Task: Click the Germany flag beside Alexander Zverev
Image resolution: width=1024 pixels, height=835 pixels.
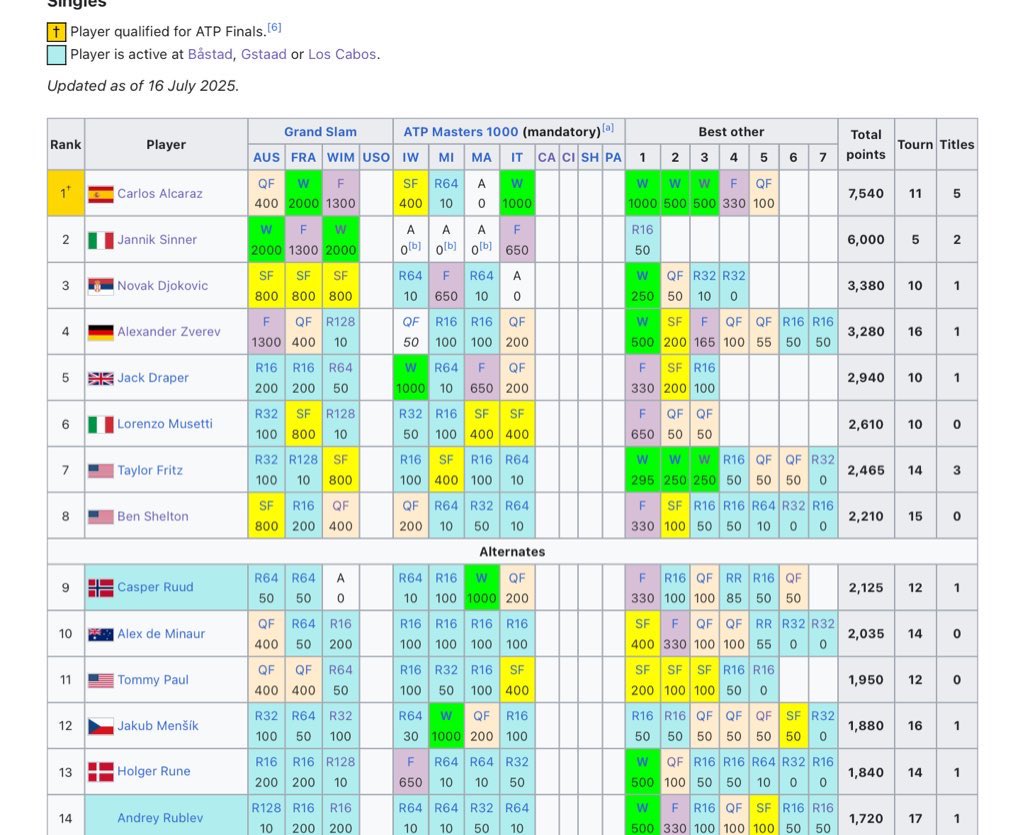Action: tap(101, 332)
